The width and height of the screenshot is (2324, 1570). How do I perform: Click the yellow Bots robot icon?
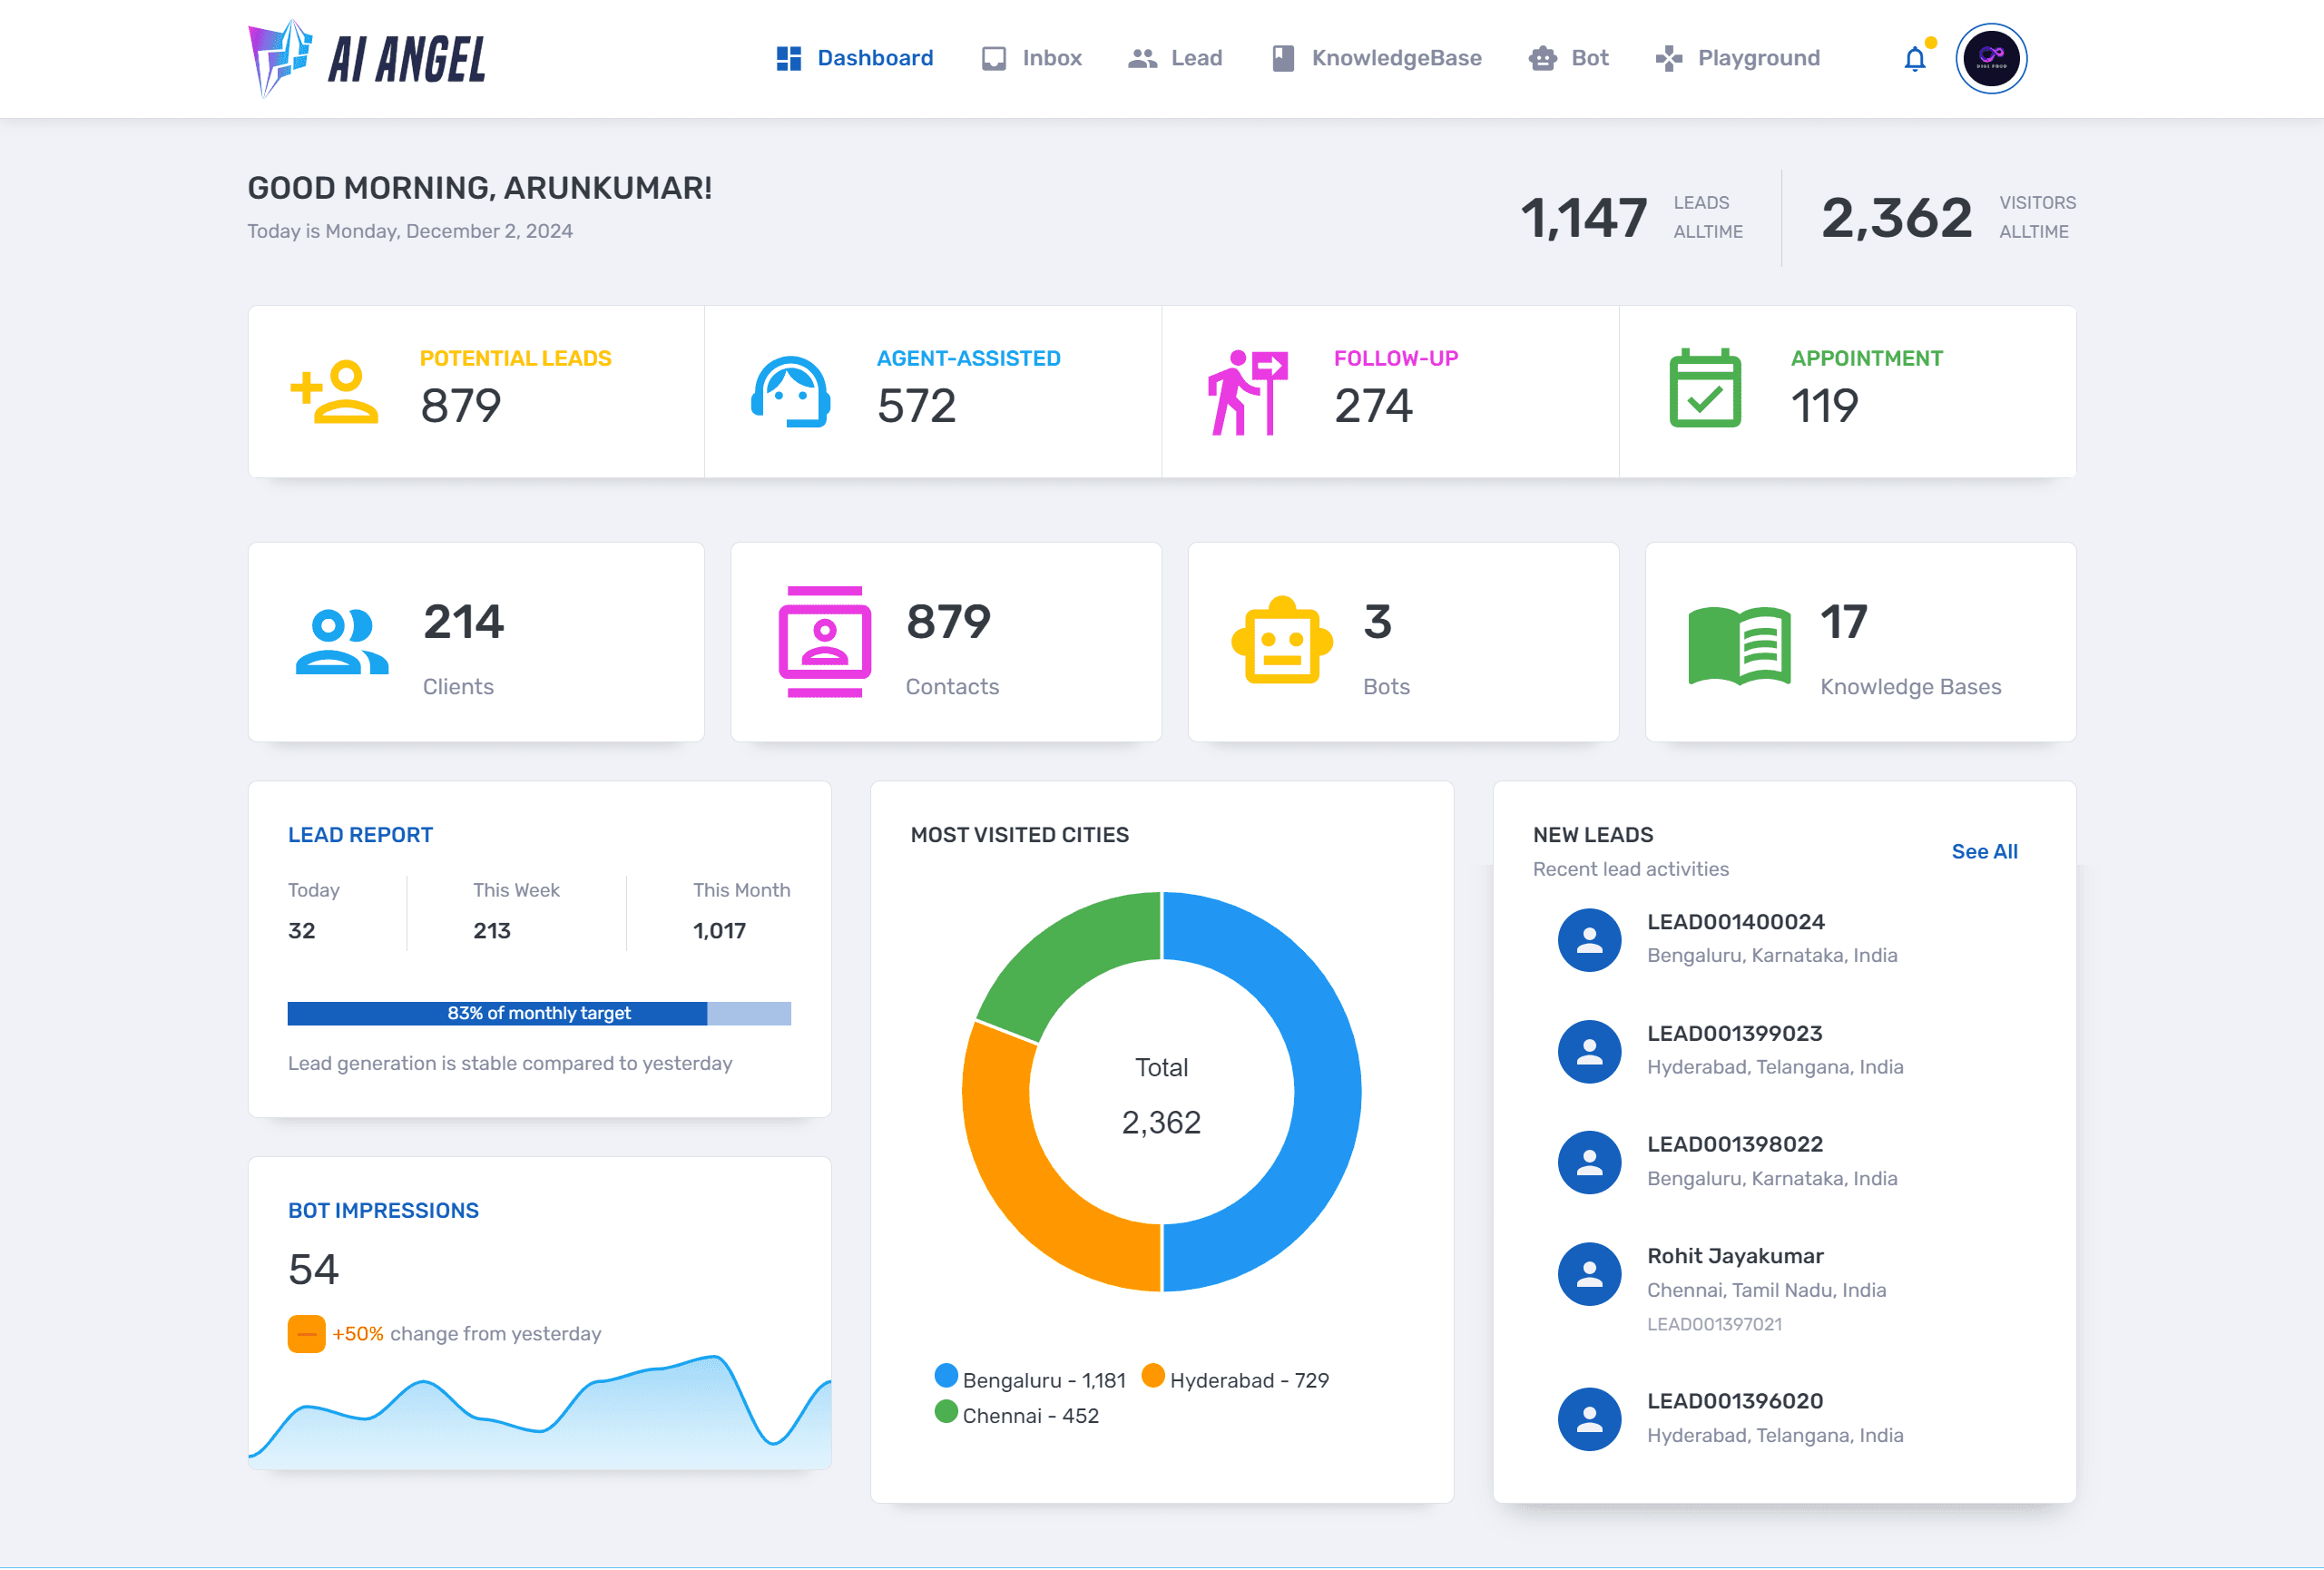point(1281,641)
